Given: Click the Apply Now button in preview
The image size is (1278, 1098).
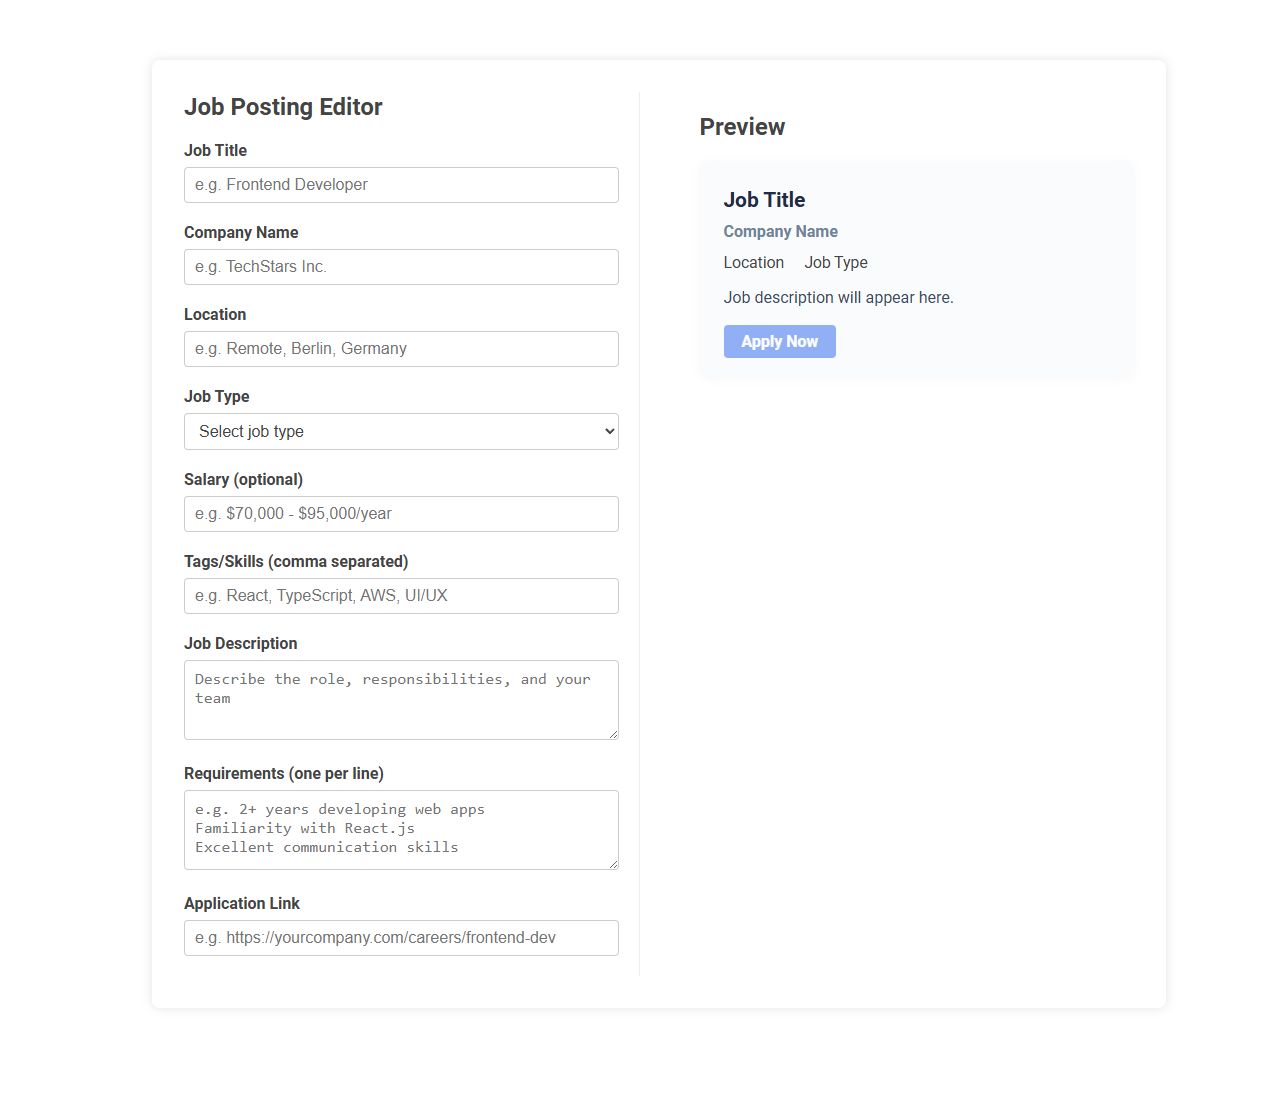Looking at the screenshot, I should pyautogui.click(x=779, y=341).
